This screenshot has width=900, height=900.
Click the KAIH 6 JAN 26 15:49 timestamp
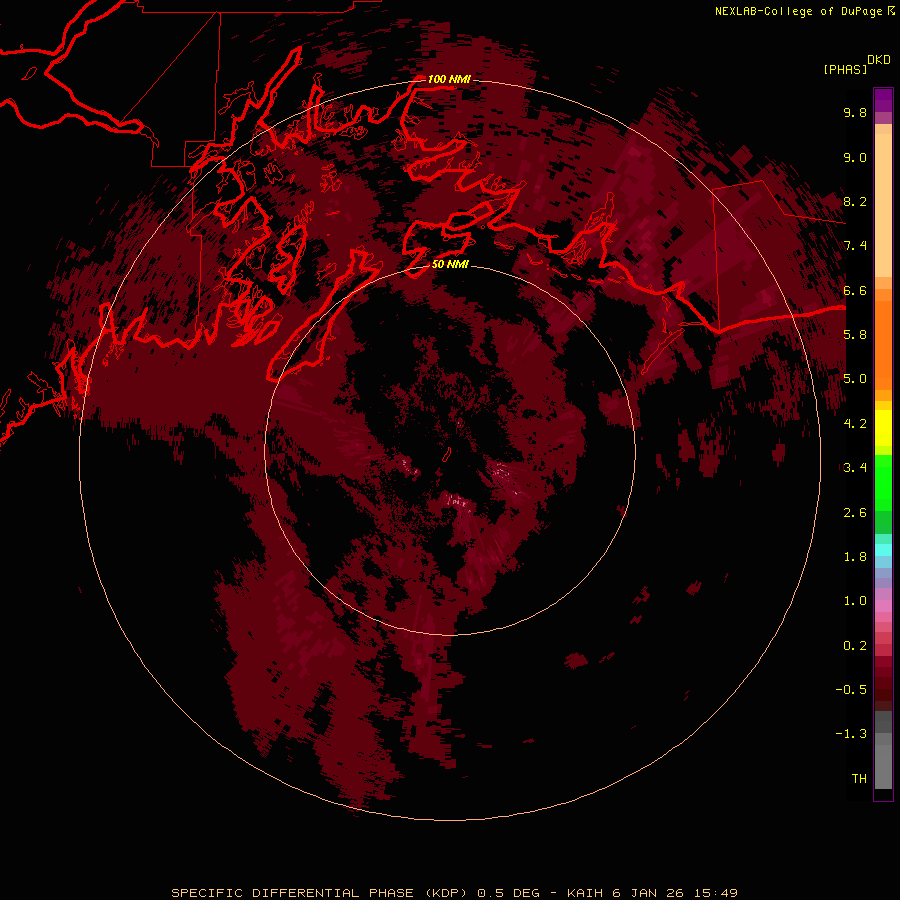pyautogui.click(x=652, y=893)
